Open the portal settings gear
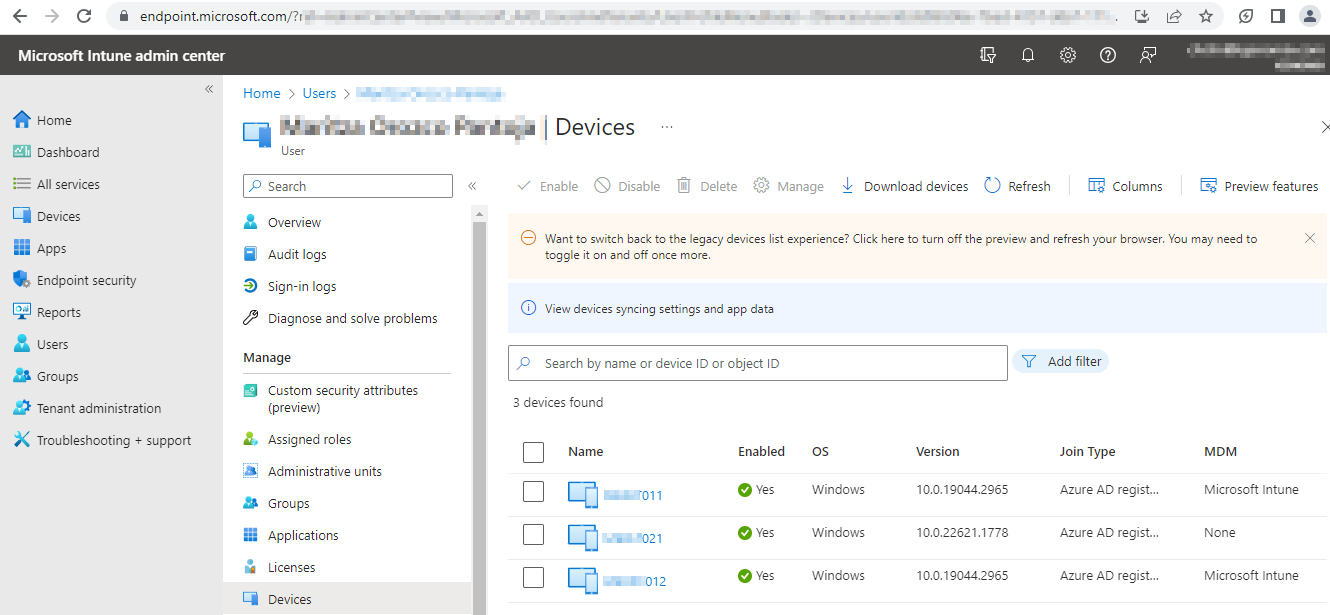Image resolution: width=1330 pixels, height=615 pixels. (x=1068, y=56)
